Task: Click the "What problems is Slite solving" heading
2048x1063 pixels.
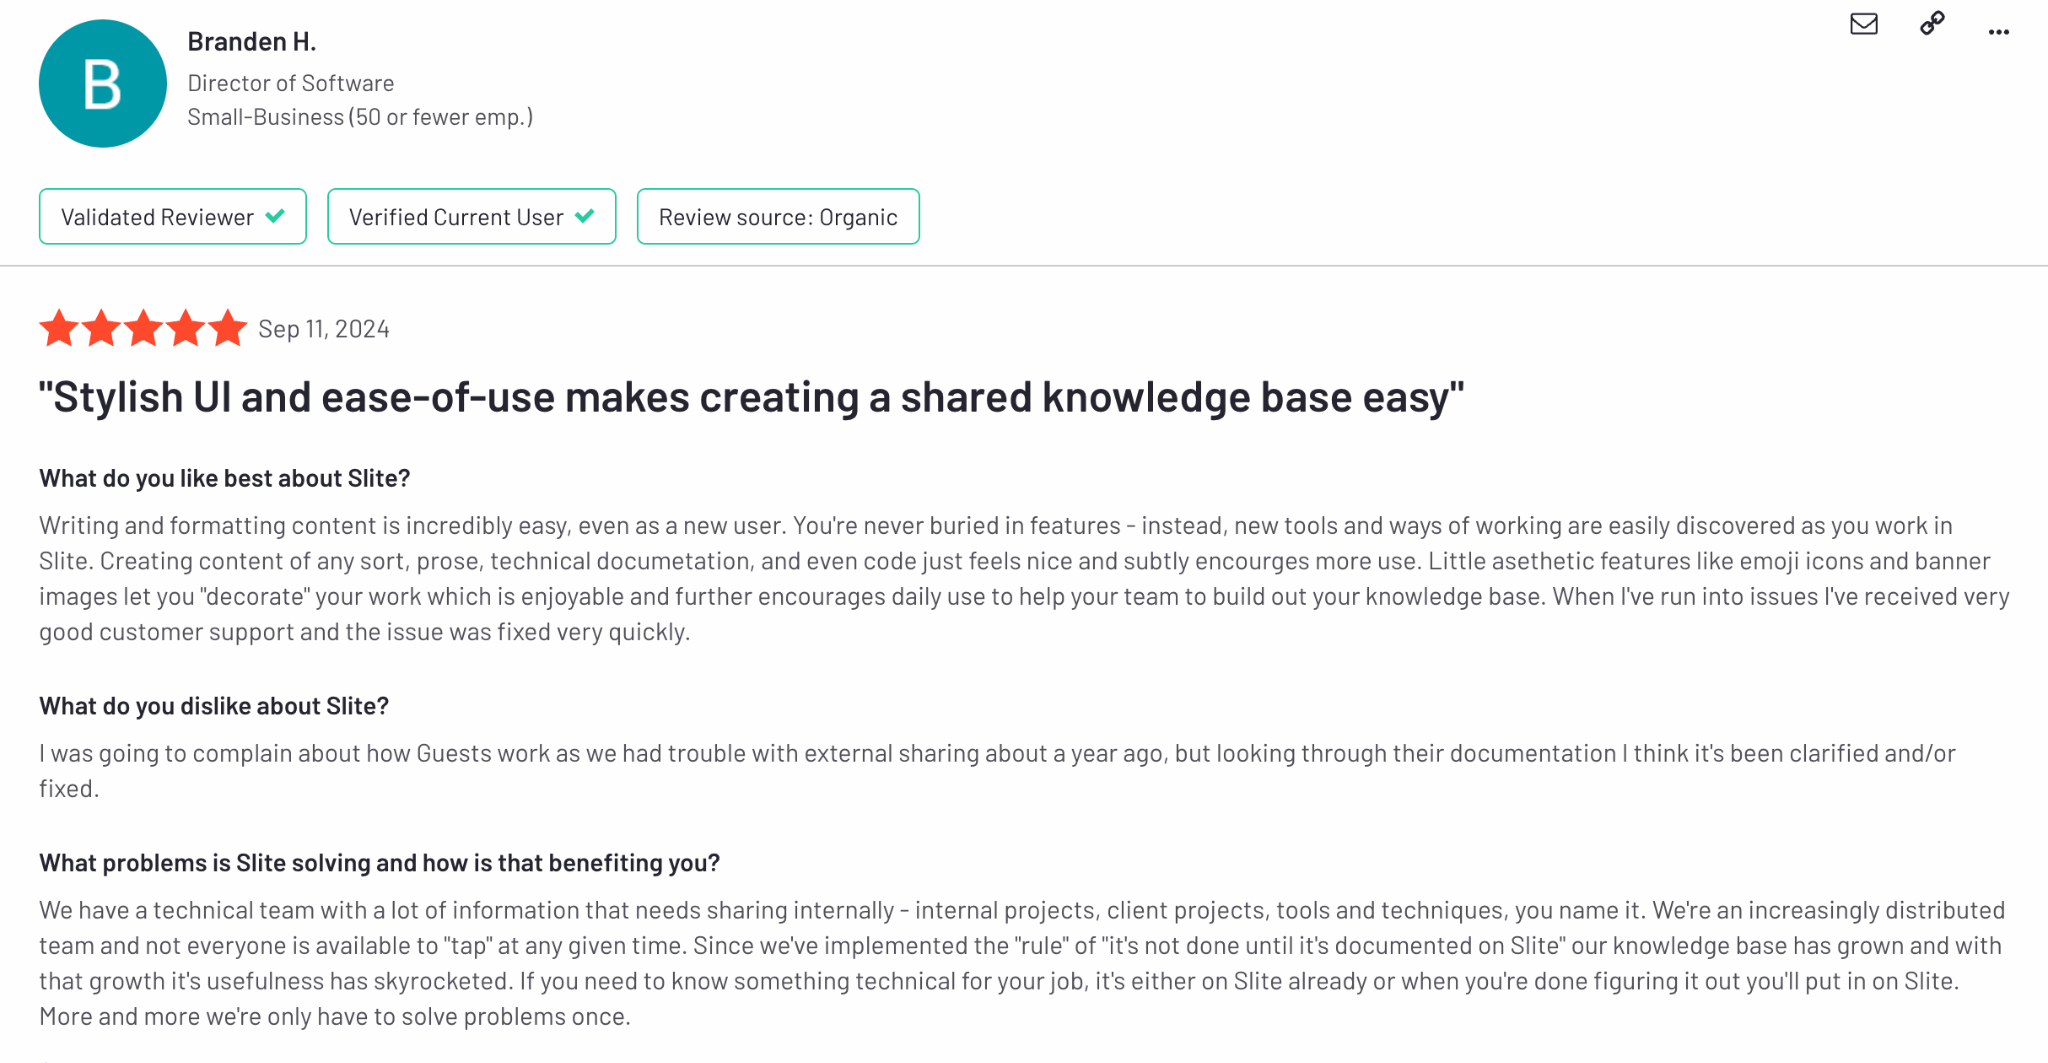Action: 380,863
